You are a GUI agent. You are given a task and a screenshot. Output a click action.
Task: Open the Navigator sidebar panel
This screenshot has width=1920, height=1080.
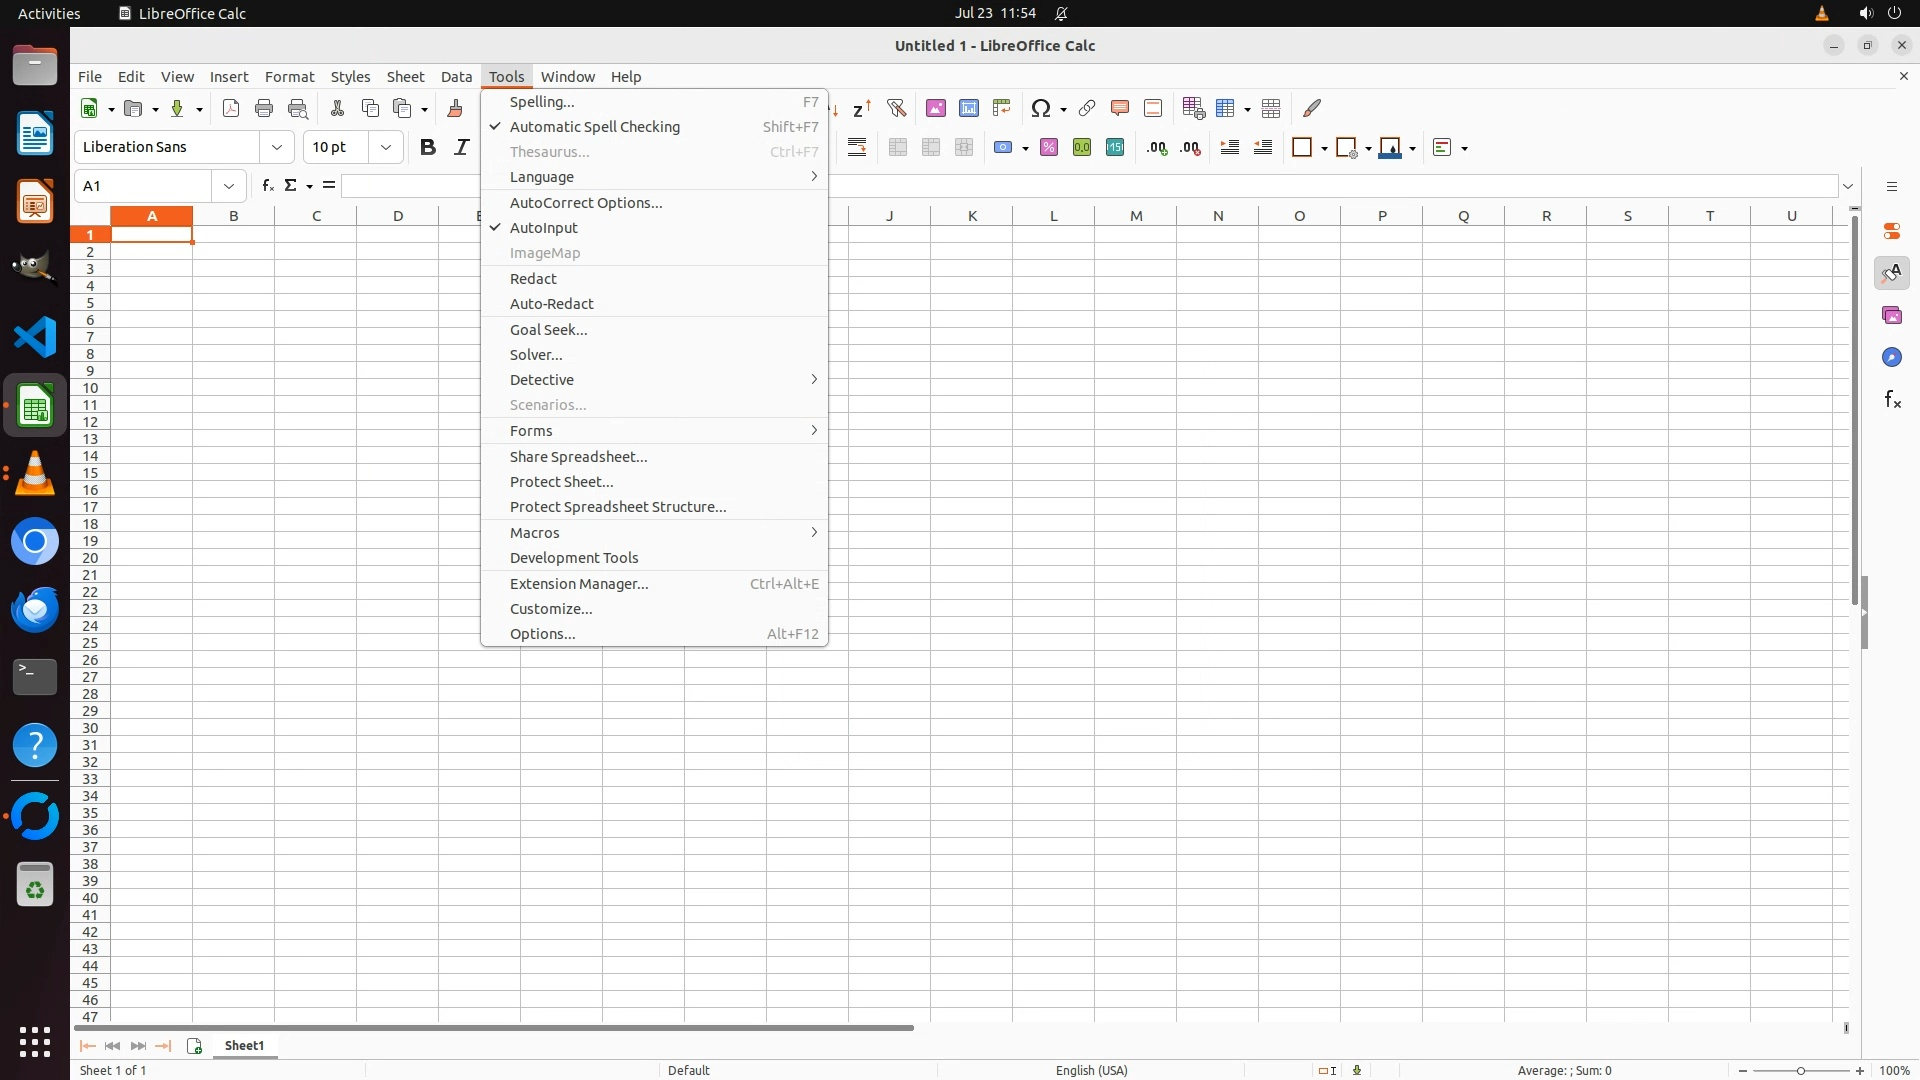click(x=1892, y=358)
